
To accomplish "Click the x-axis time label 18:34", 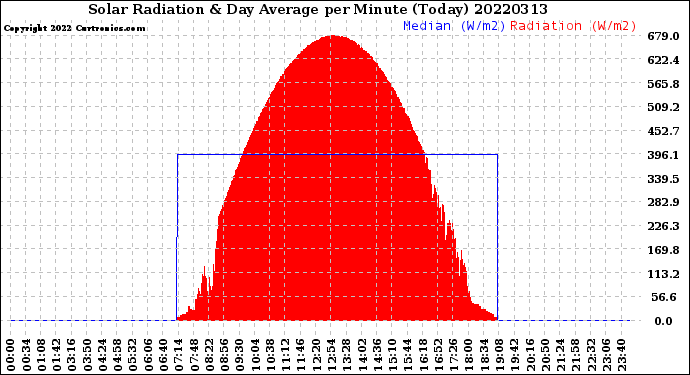I will click(484, 355).
